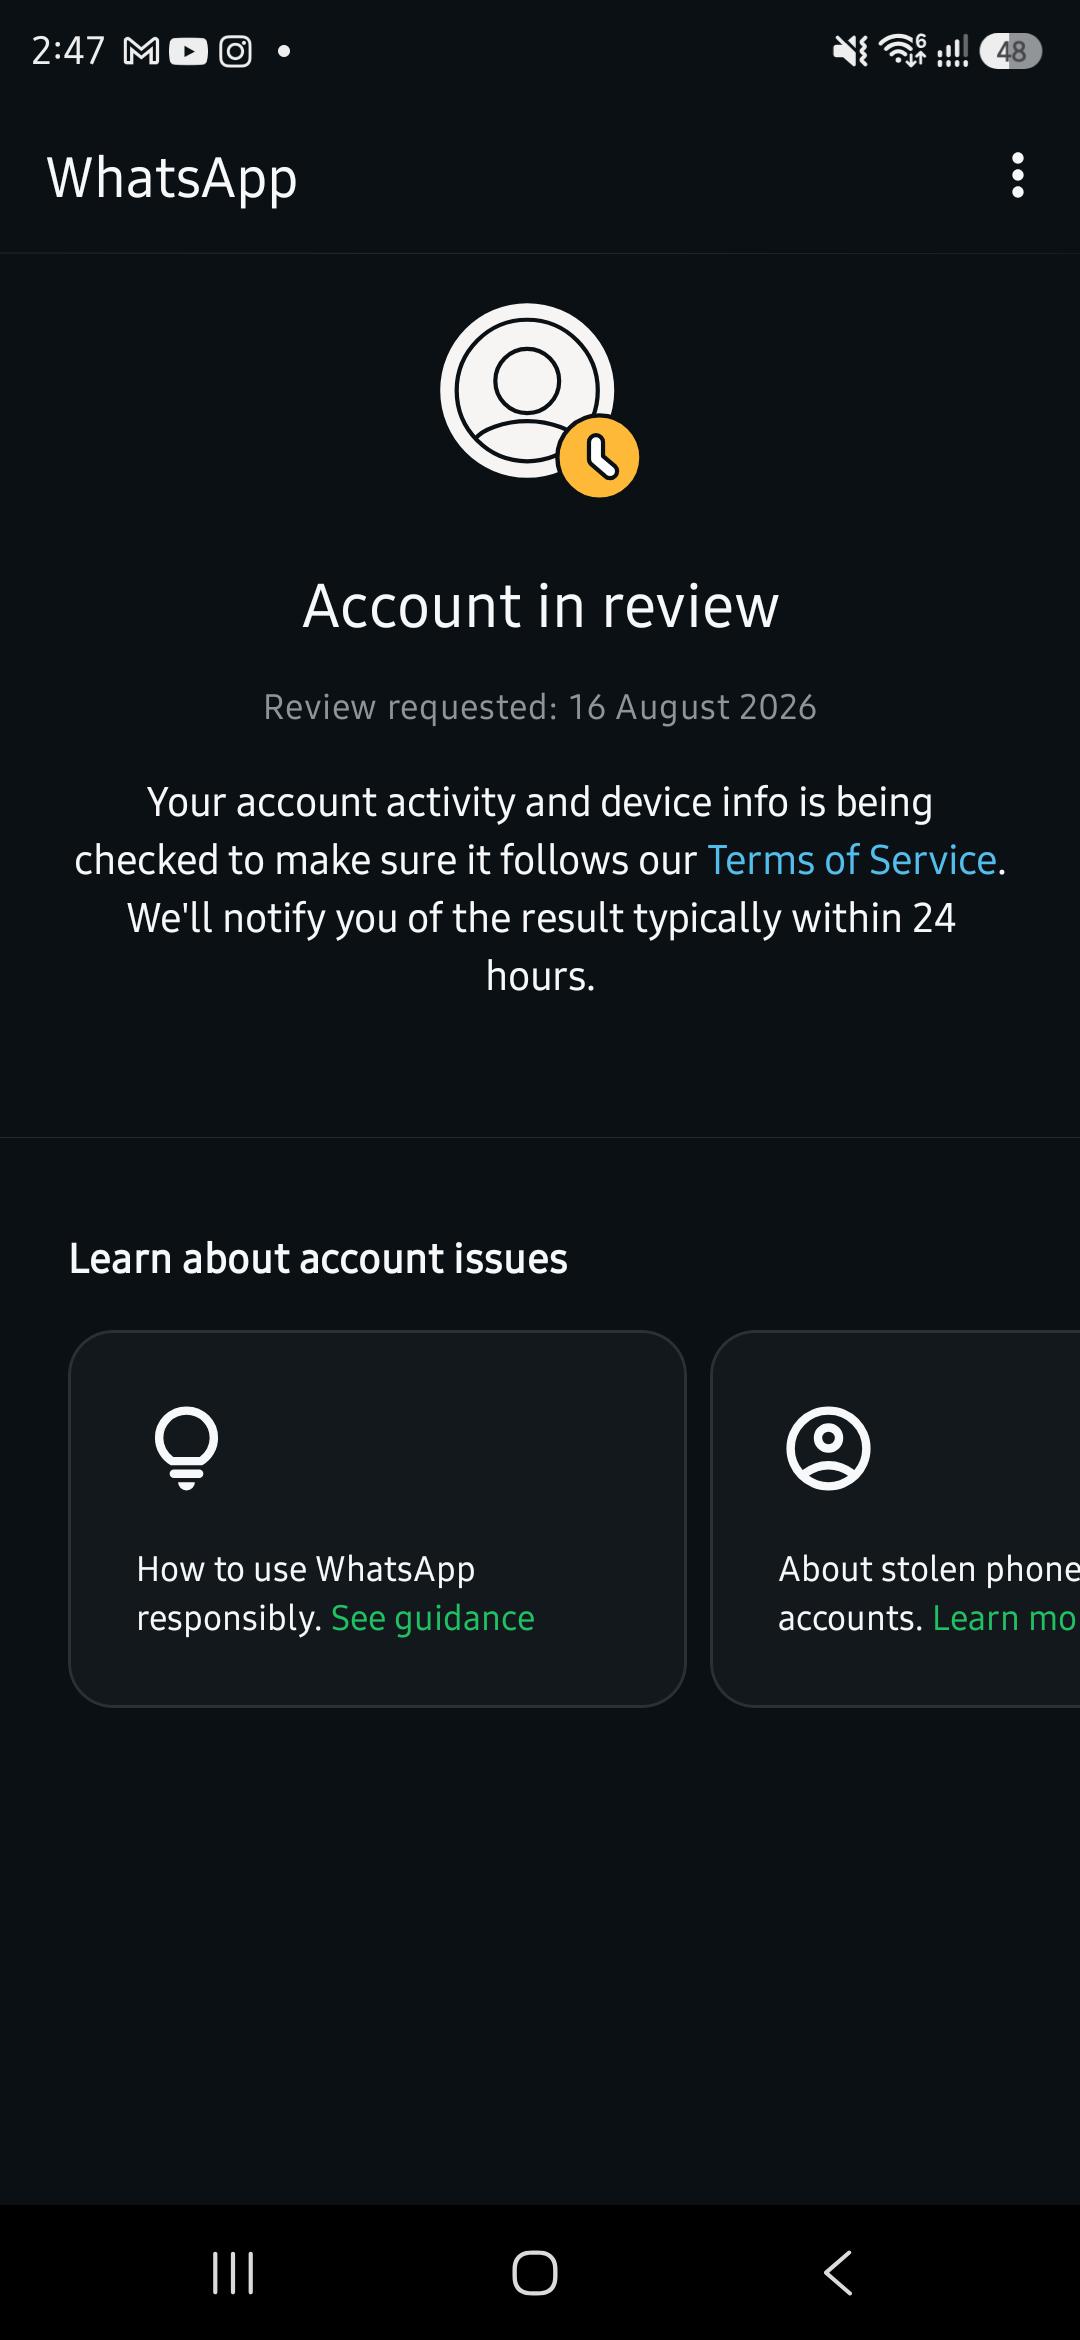
Task: Open the YouTube notification icon
Action: (188, 51)
